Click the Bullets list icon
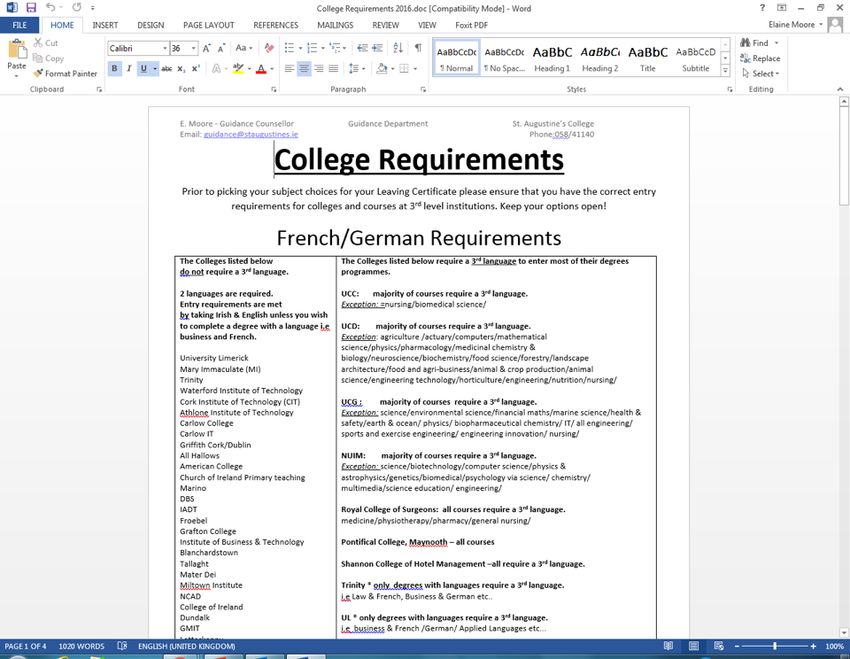 coord(289,48)
